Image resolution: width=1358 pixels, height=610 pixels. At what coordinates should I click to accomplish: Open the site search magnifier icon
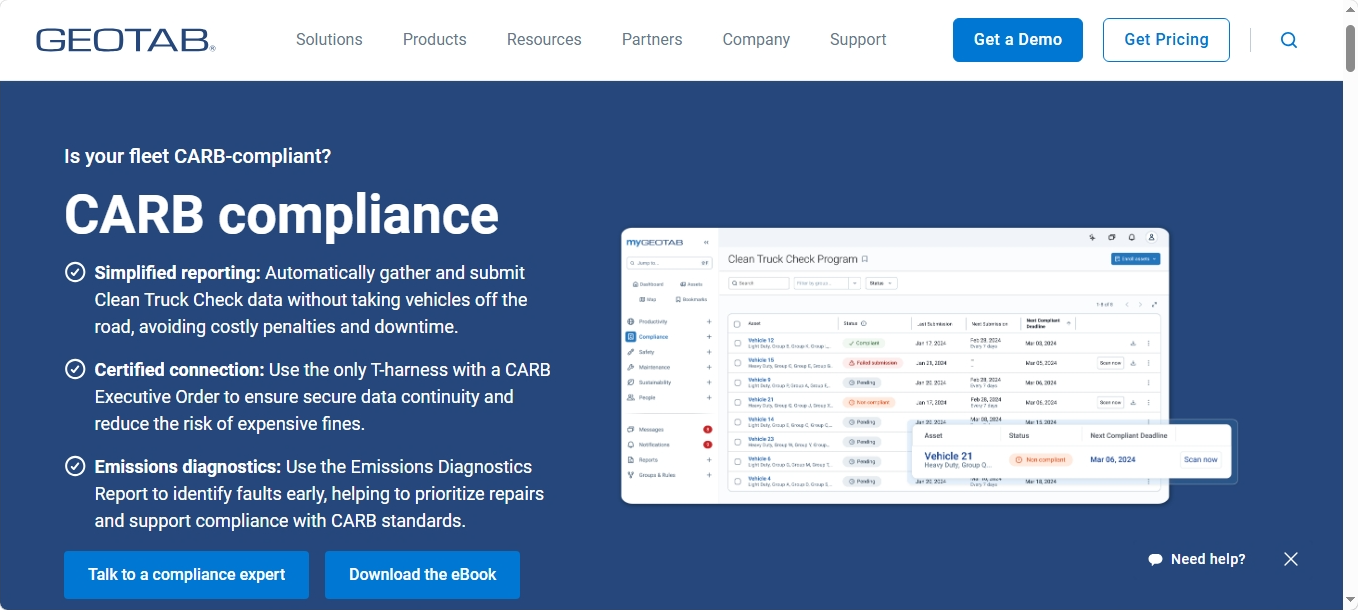coord(1289,40)
